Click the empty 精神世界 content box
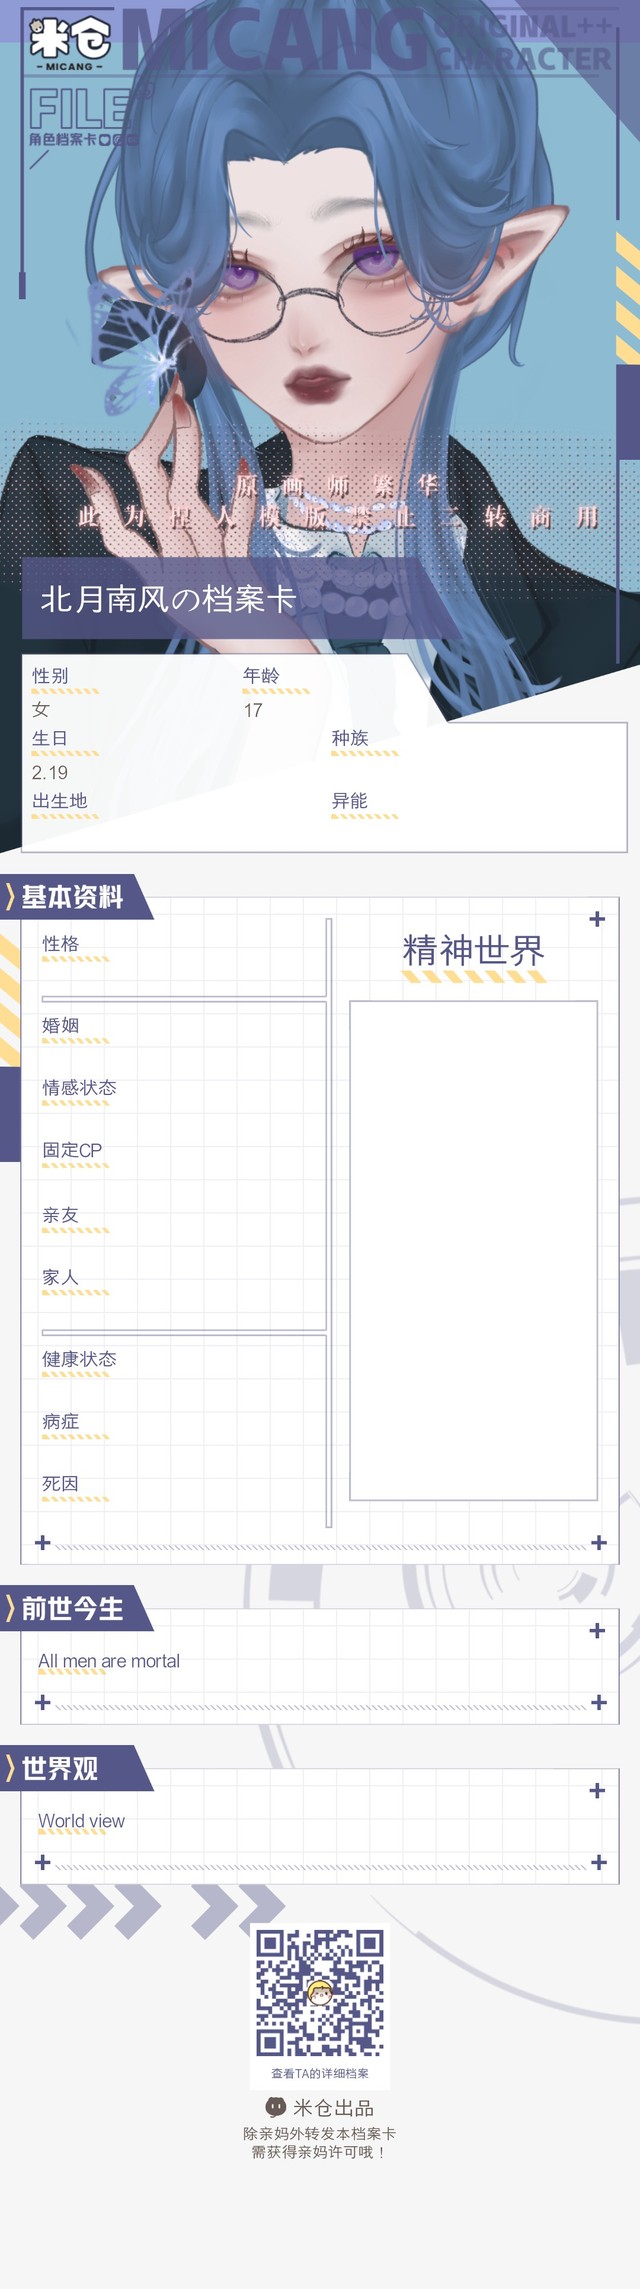 473,1250
